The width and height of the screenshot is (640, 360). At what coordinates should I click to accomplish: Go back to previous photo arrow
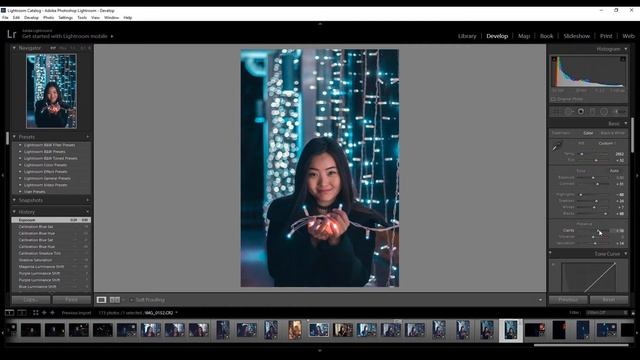point(44,313)
